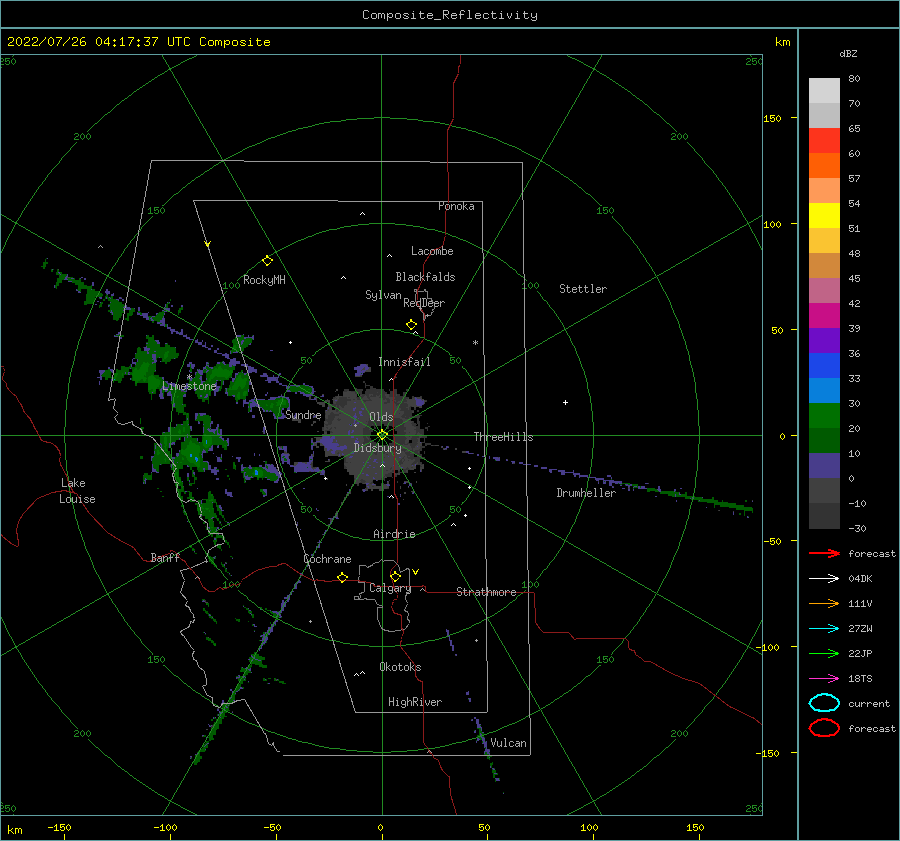
Task: Click the dBZ legend heading
Action: coord(848,53)
